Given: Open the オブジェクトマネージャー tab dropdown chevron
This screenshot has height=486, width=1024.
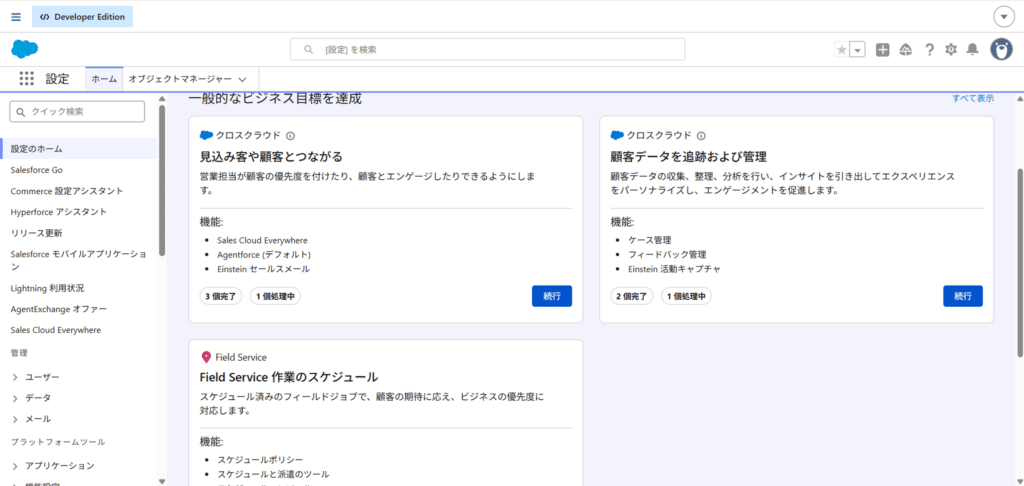Looking at the screenshot, I should pyautogui.click(x=242, y=80).
